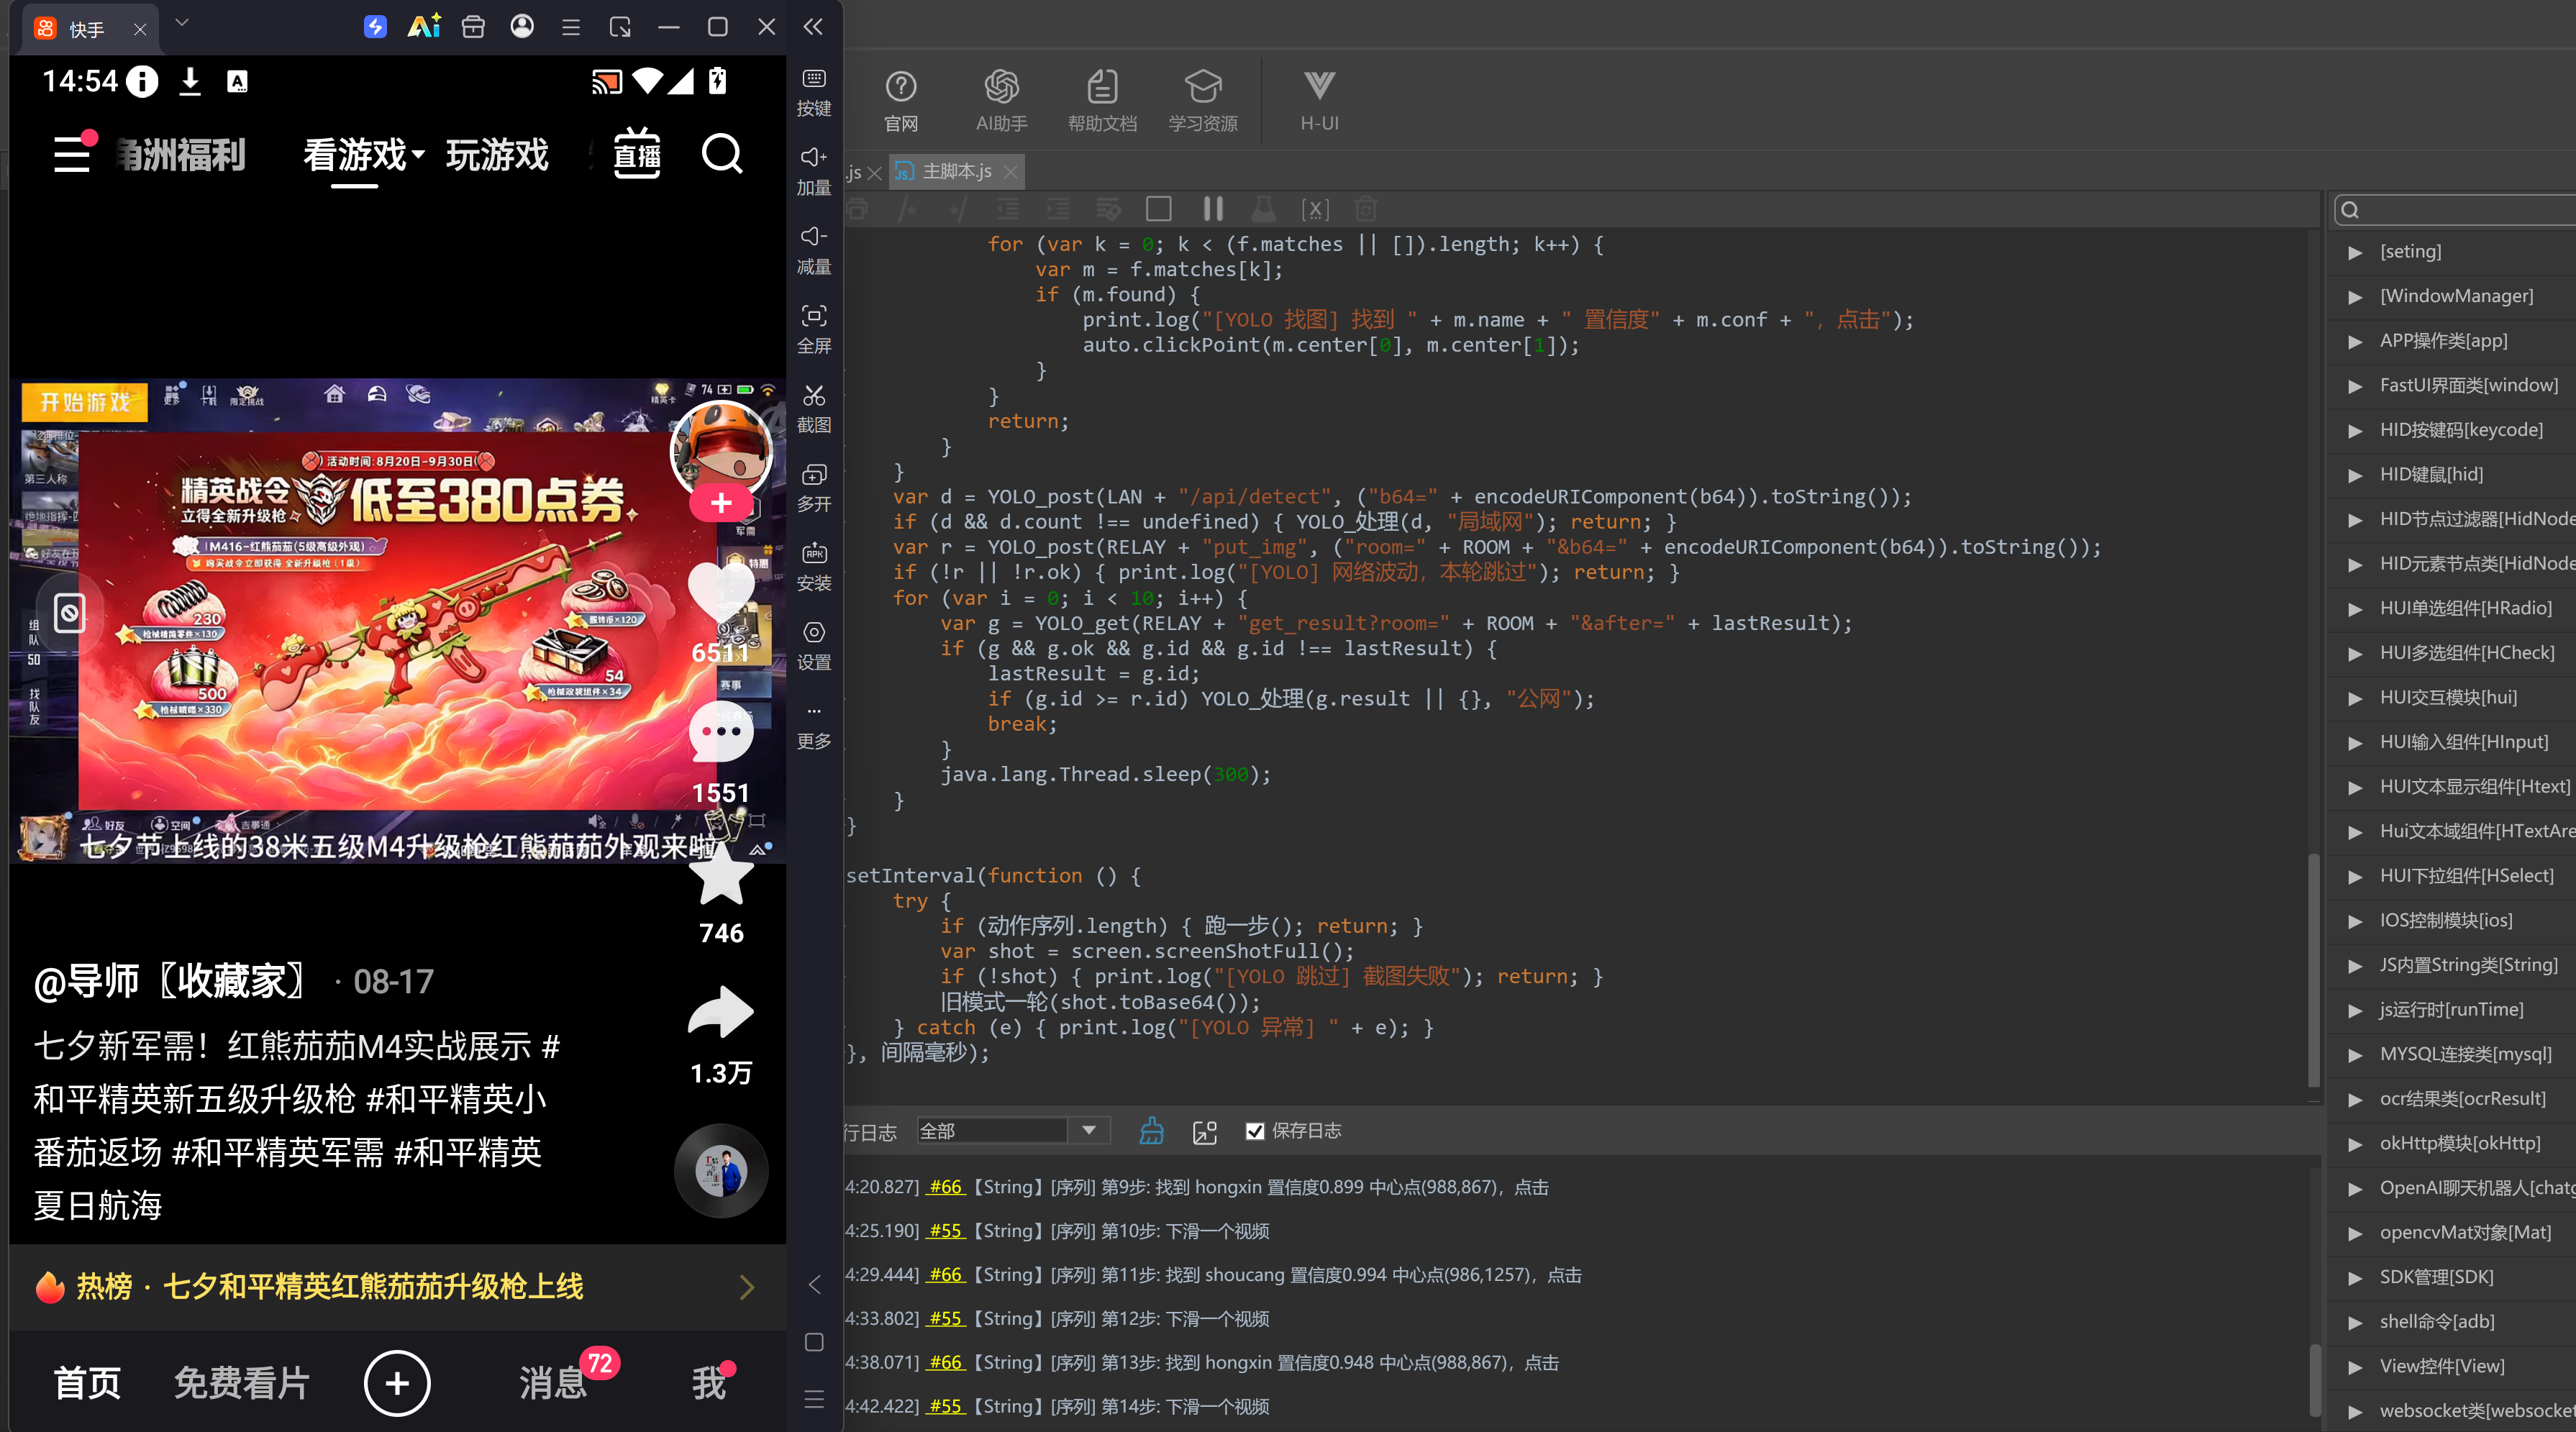Open the 我 profile tab
The width and height of the screenshot is (2576, 1432).
tap(709, 1383)
